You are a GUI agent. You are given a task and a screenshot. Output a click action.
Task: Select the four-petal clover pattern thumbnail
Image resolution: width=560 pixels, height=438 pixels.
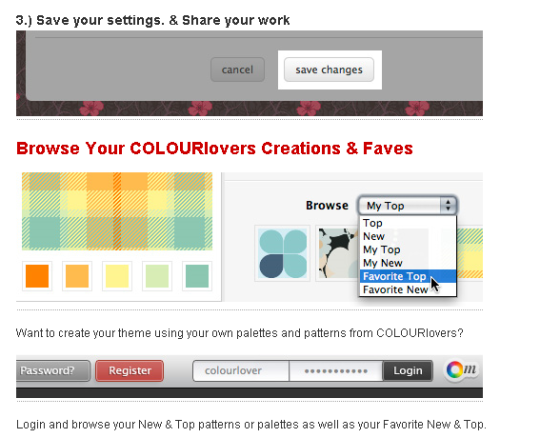[282, 253]
